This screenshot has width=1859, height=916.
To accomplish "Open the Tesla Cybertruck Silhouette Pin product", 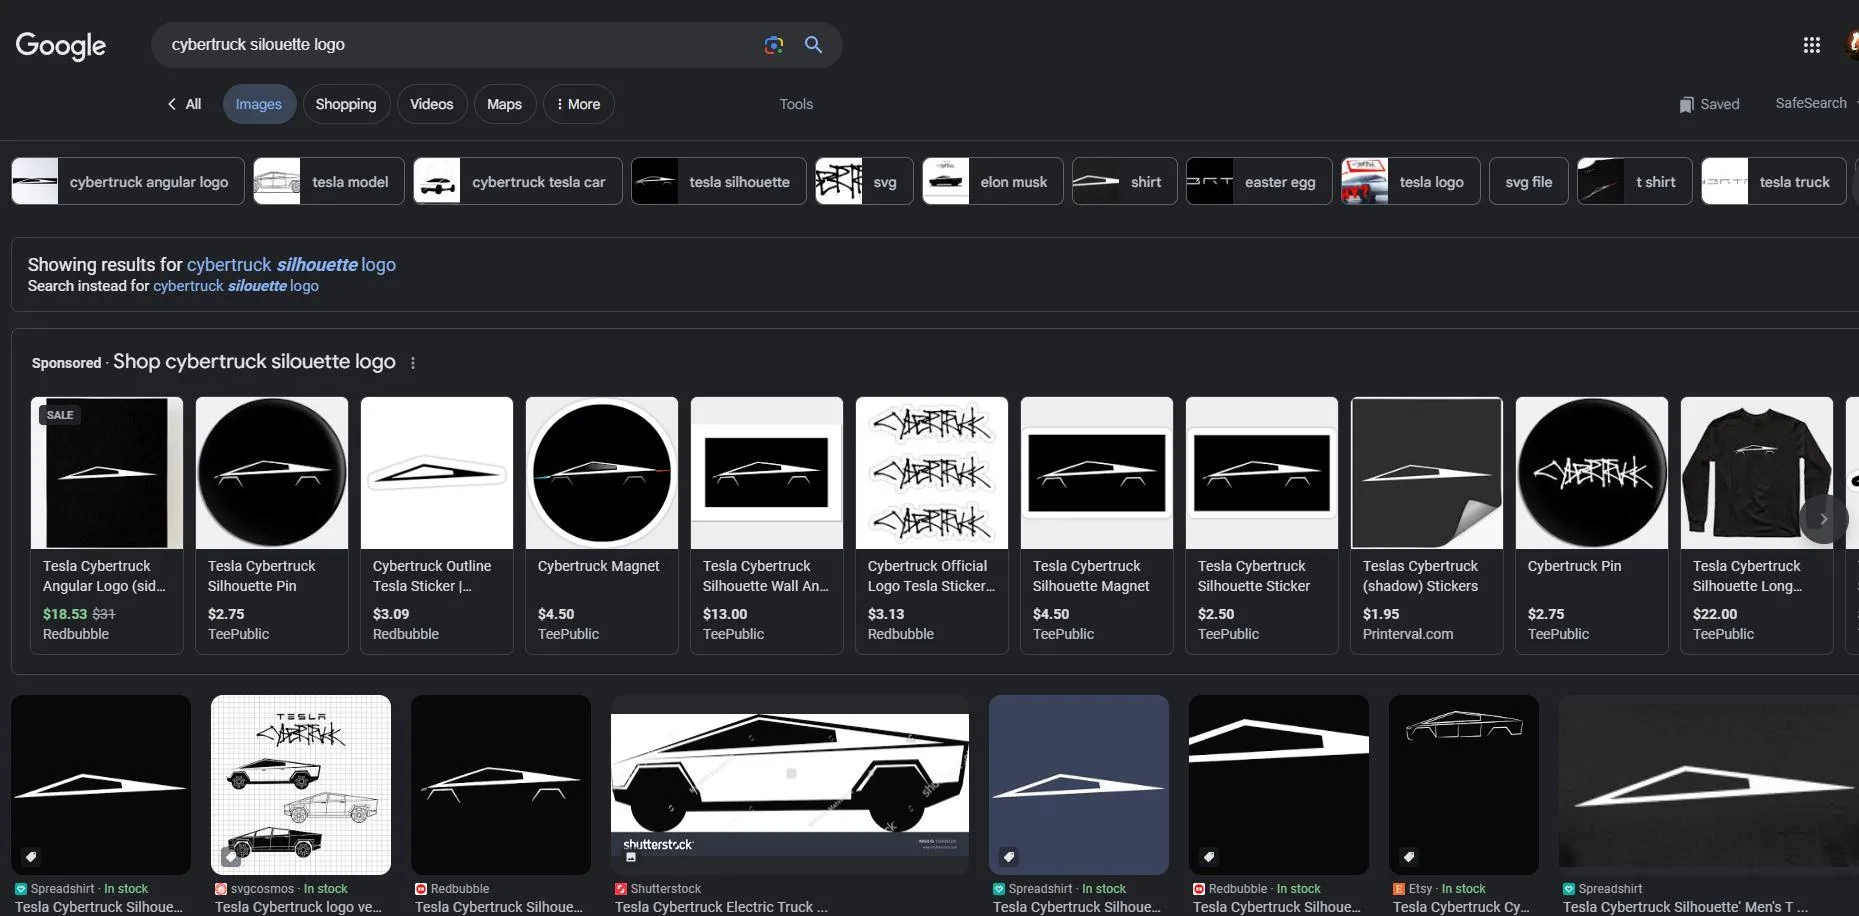I will (272, 526).
